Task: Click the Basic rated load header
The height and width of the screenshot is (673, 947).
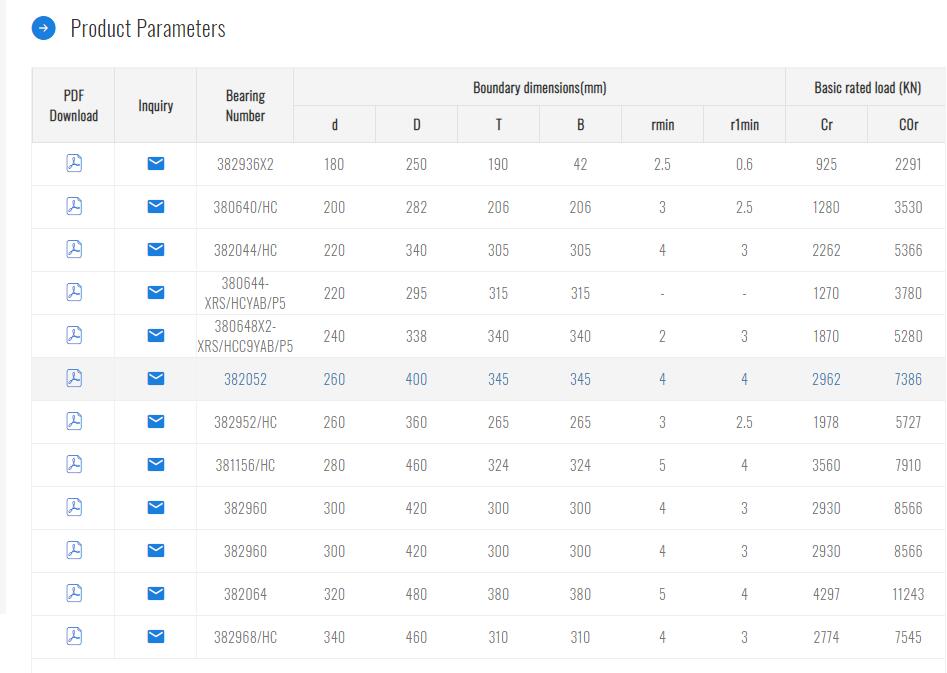Action: coord(865,87)
